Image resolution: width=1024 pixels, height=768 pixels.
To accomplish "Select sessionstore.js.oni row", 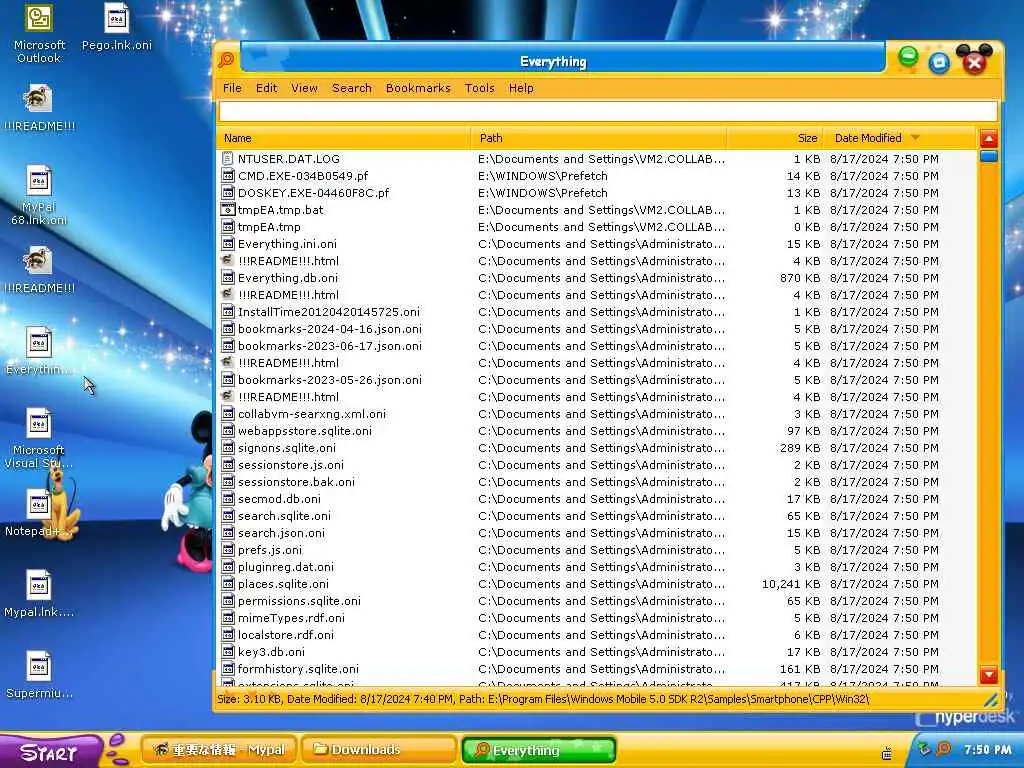I will (596, 464).
